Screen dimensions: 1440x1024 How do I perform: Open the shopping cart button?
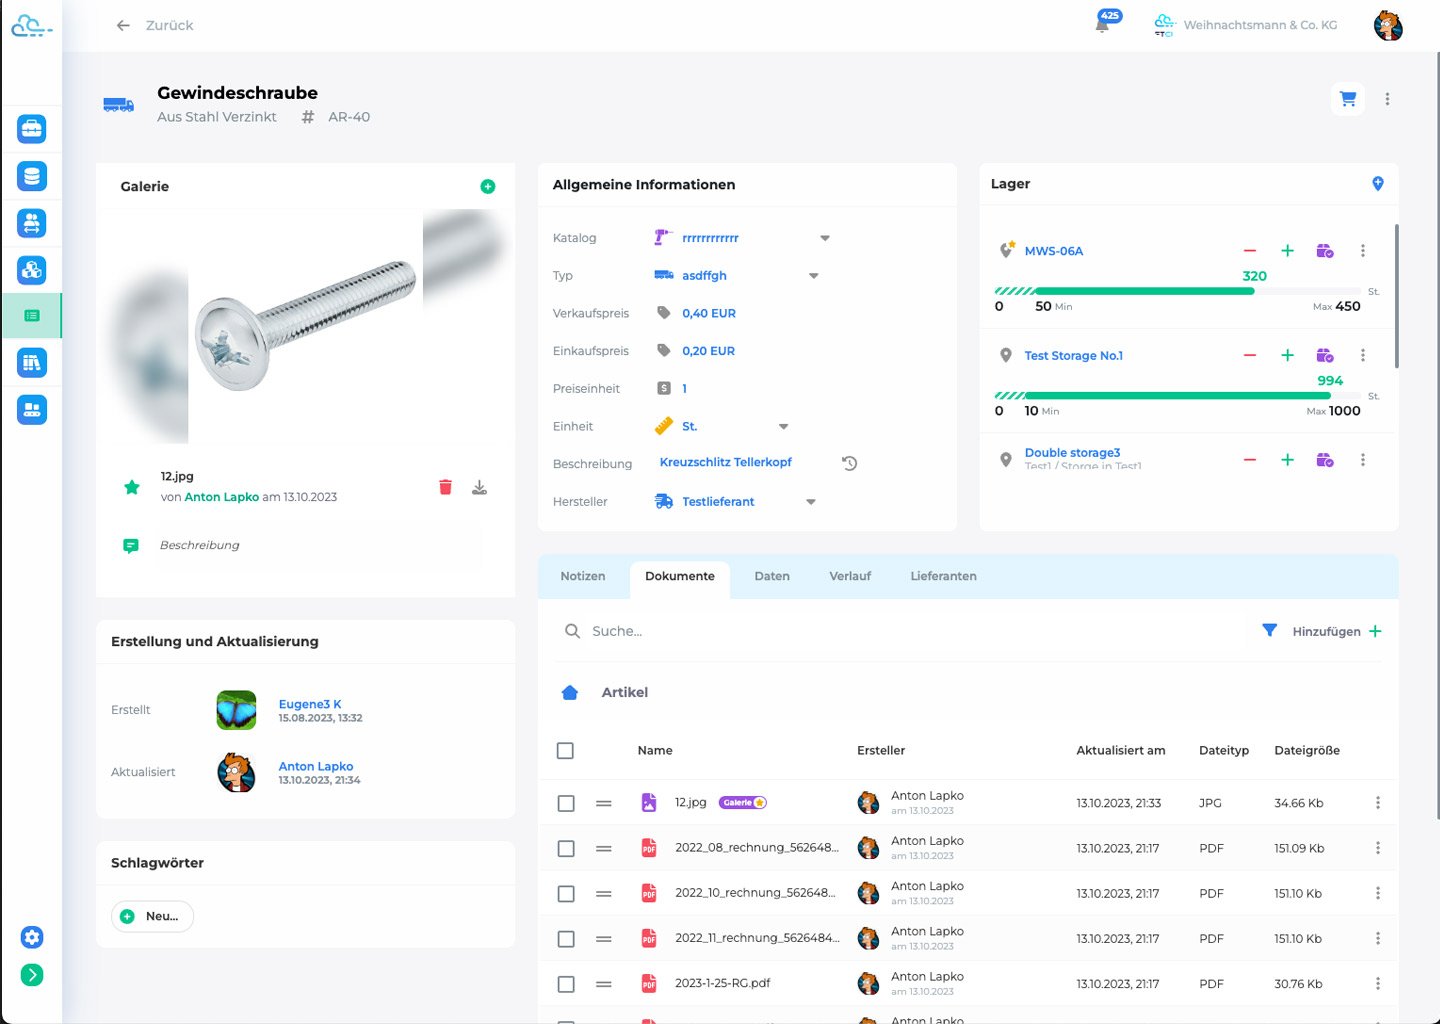tap(1348, 99)
